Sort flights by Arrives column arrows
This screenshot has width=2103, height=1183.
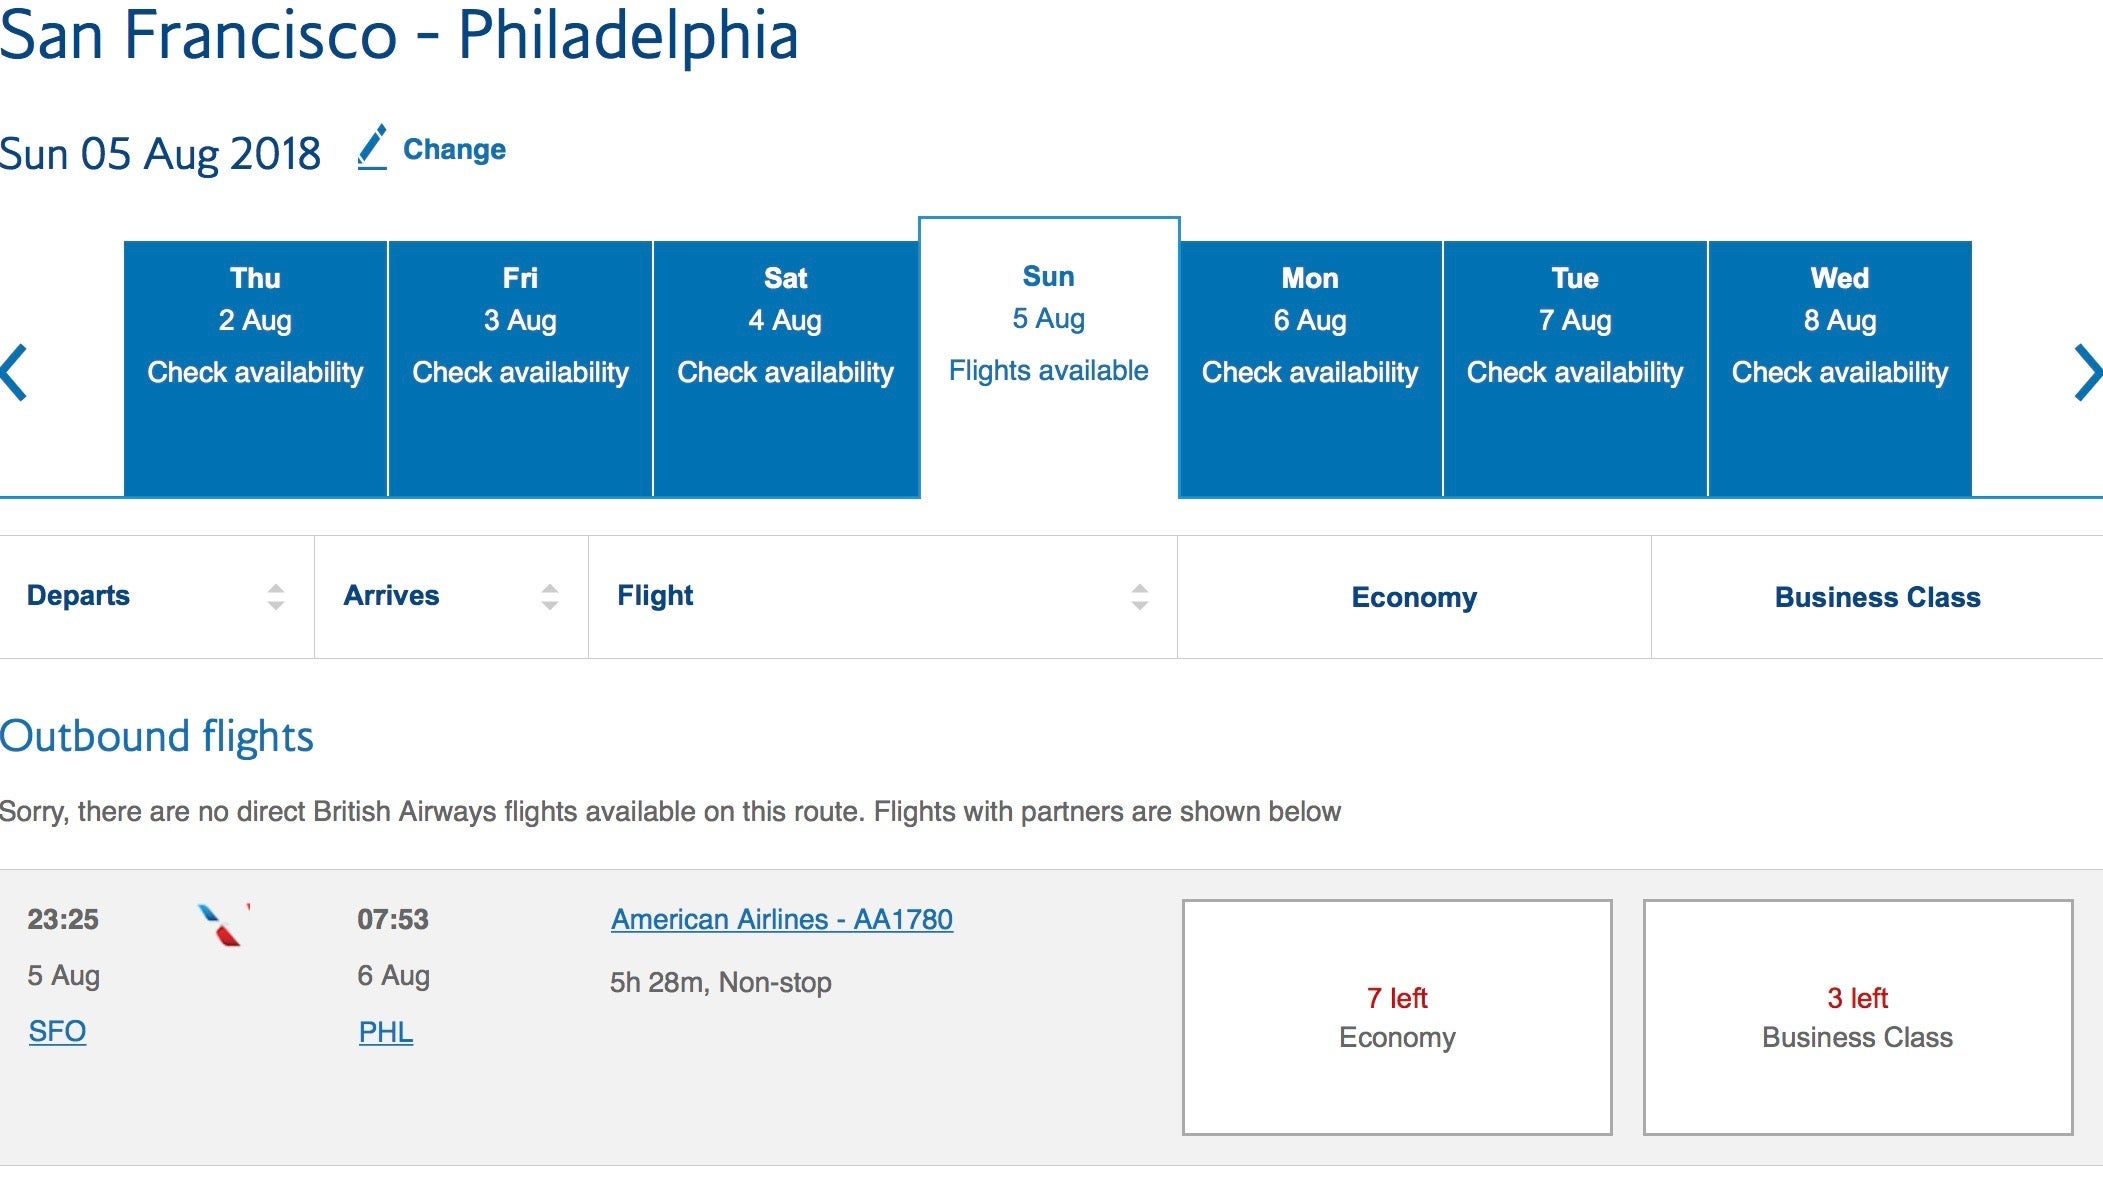(550, 597)
